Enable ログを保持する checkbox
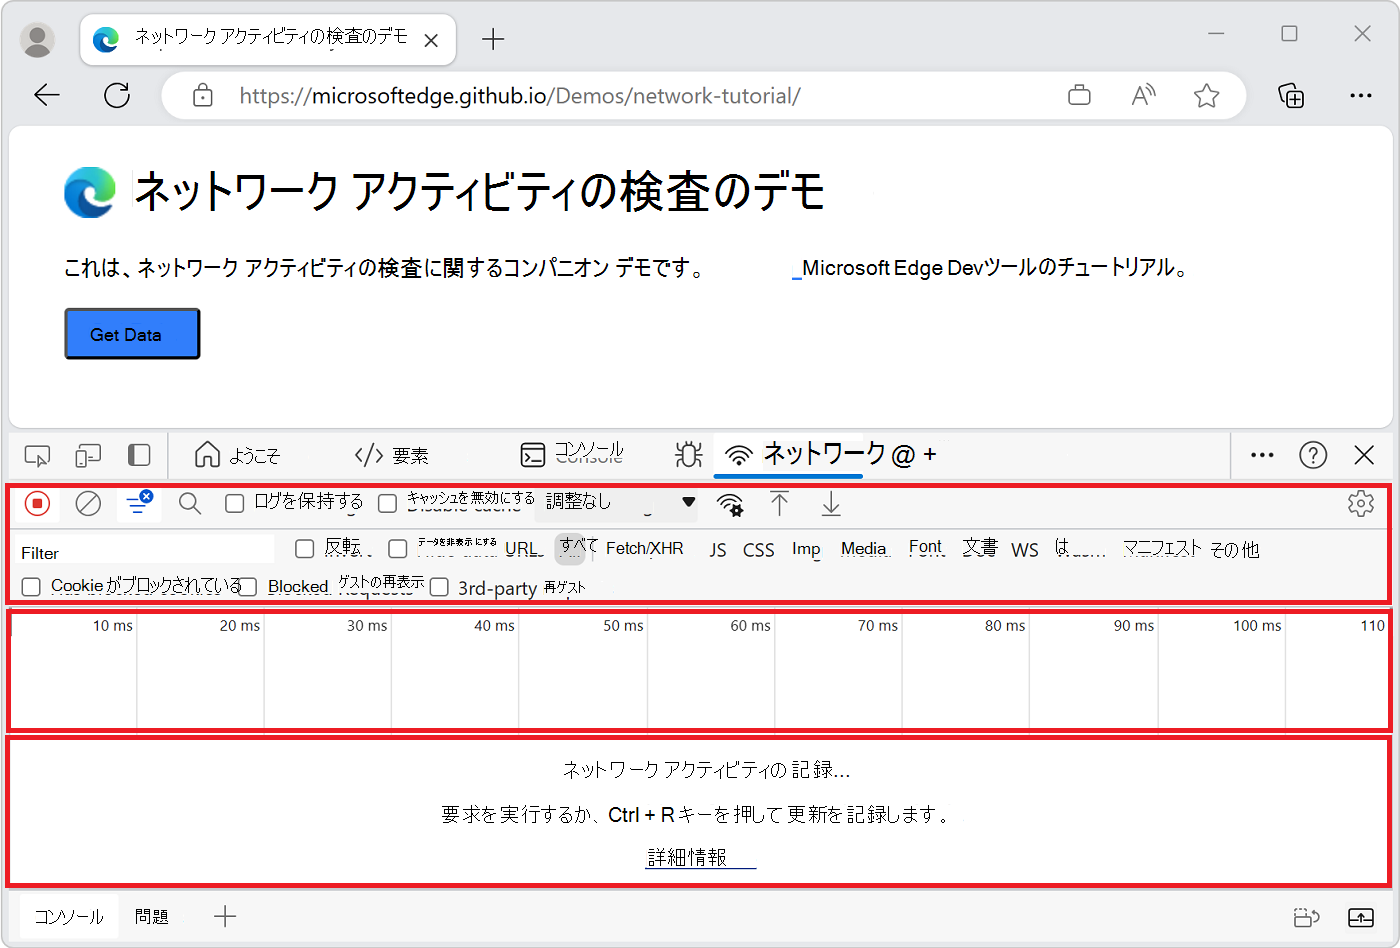This screenshot has width=1400, height=948. click(236, 503)
